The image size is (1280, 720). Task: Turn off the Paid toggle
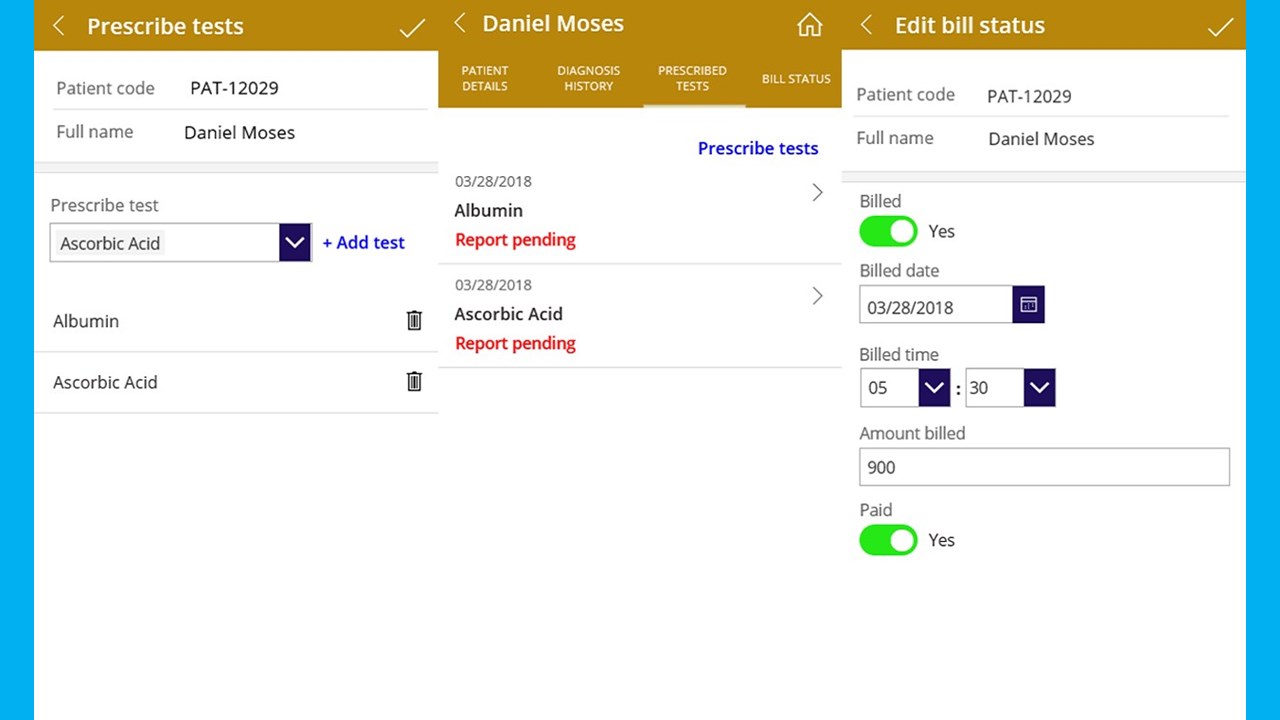click(x=888, y=540)
